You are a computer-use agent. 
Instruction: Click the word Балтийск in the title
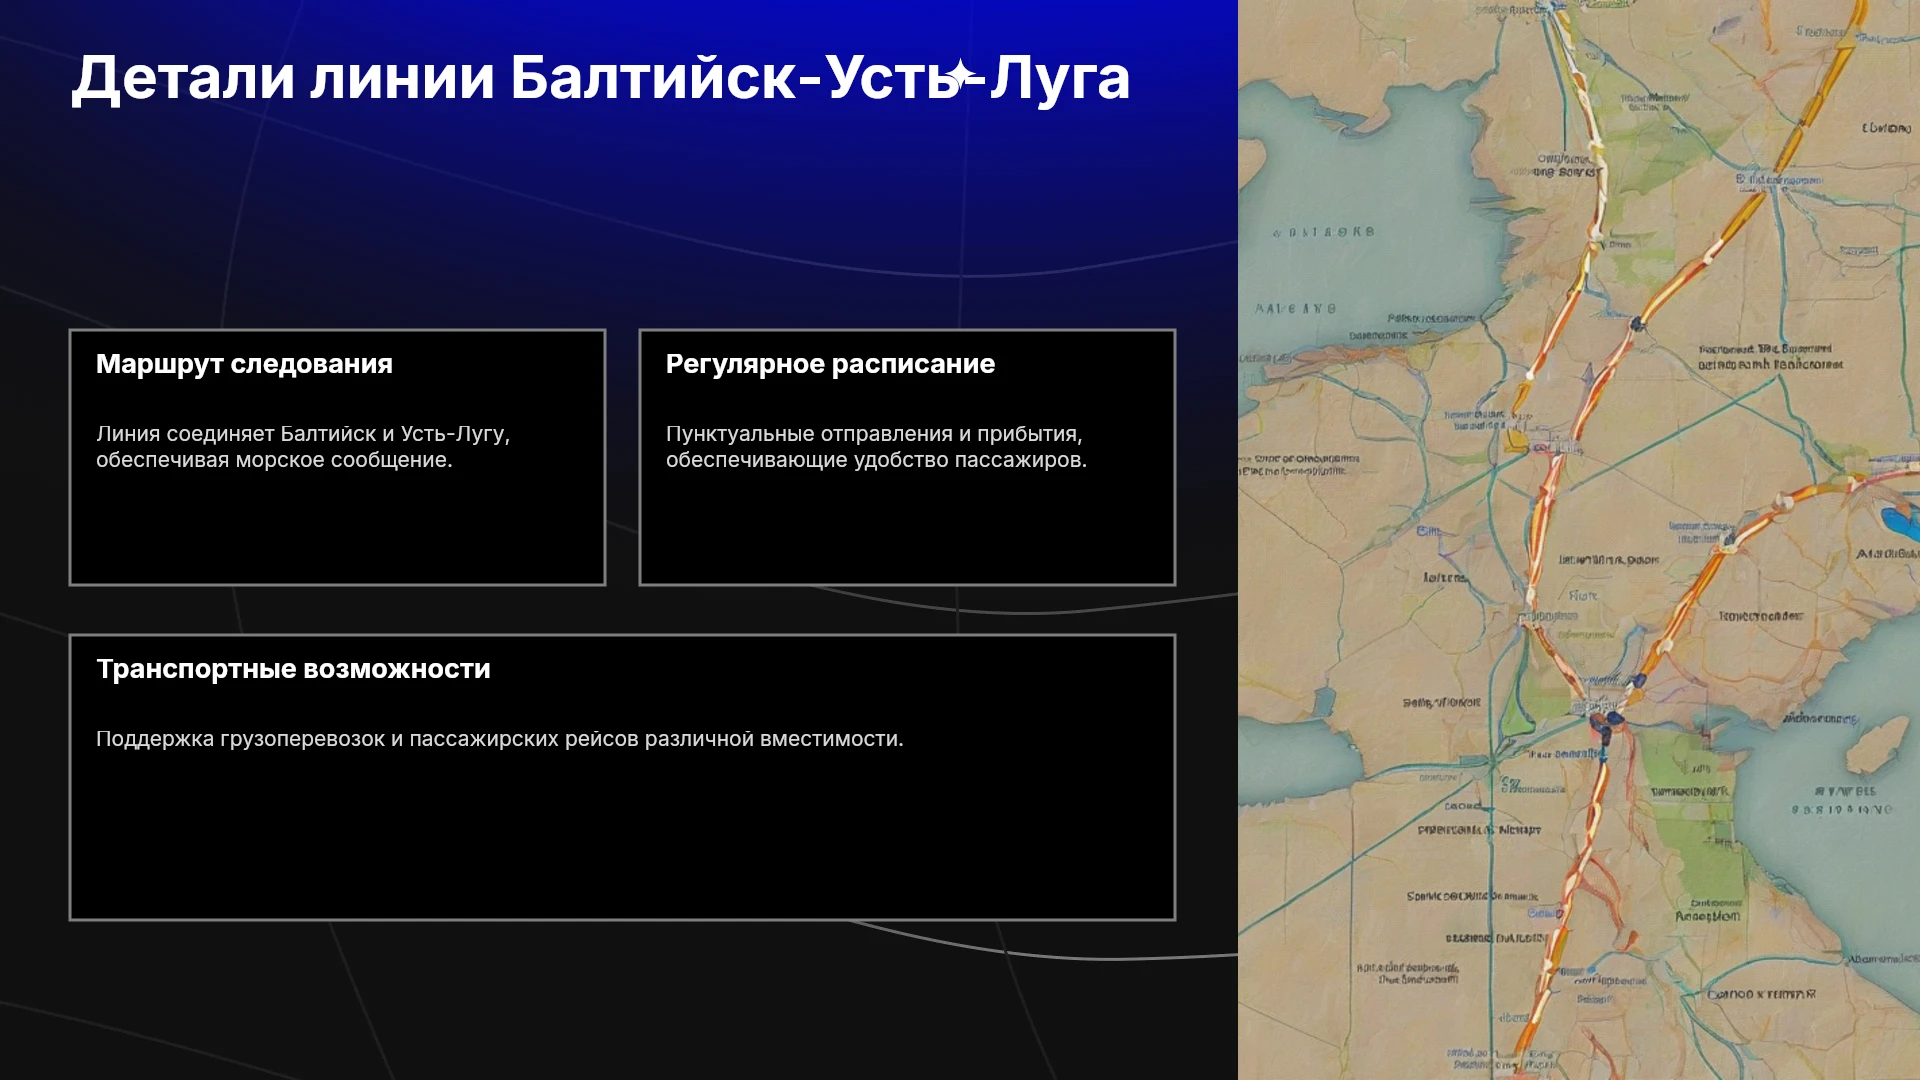click(x=653, y=78)
